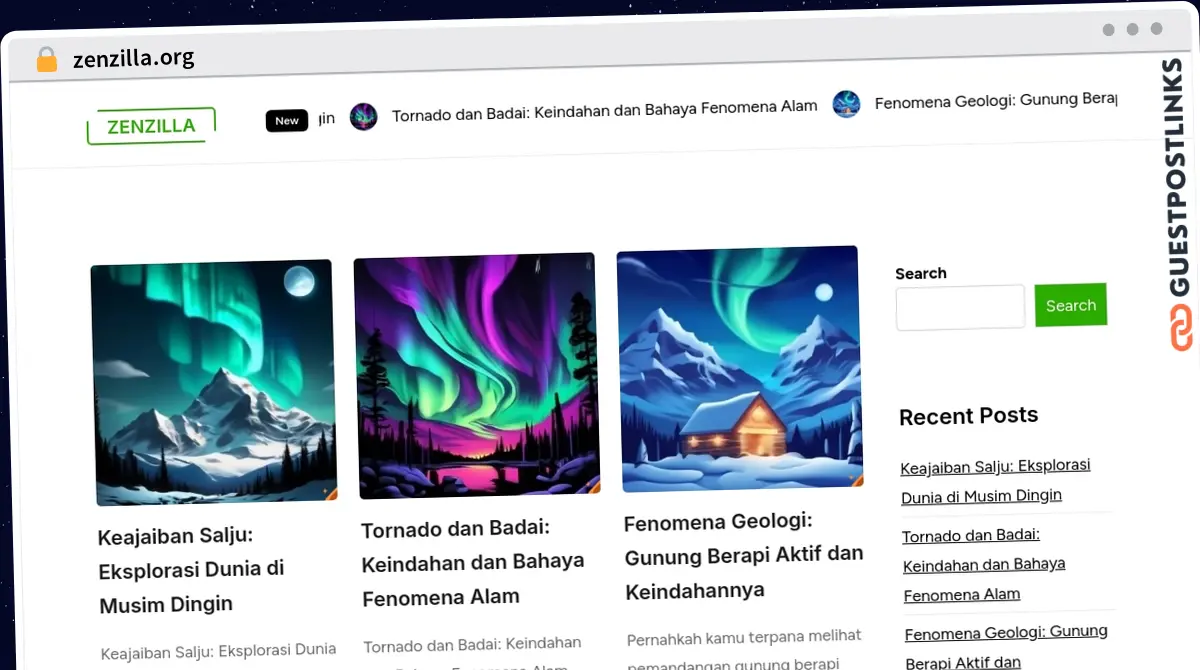The image size is (1200, 670).
Task: Open the Tornado dan Badai link under Recent Posts
Action: [x=983, y=564]
